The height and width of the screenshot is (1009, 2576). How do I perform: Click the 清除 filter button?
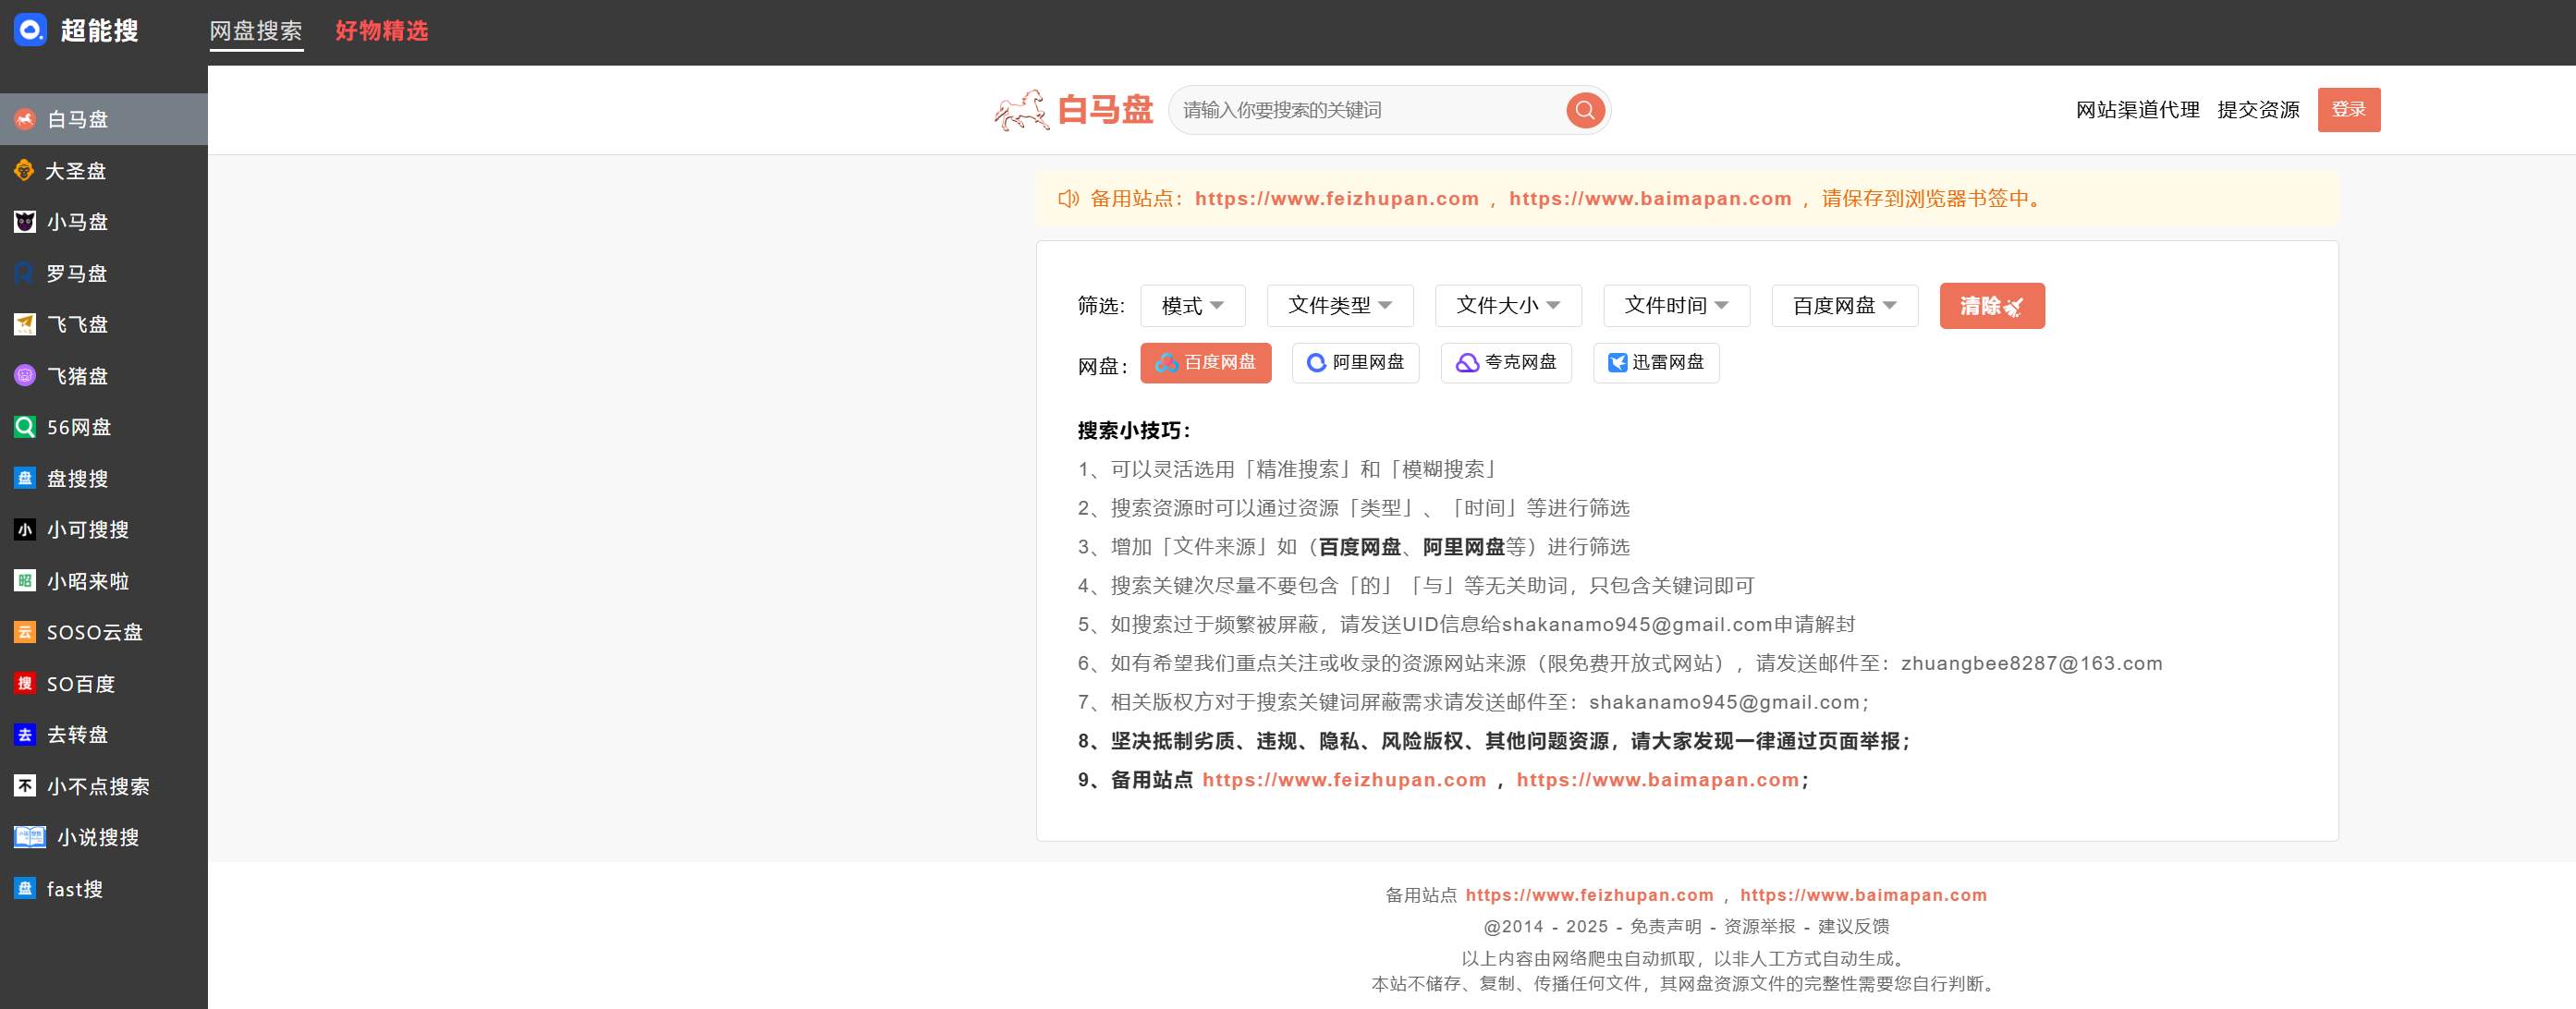(x=1991, y=306)
